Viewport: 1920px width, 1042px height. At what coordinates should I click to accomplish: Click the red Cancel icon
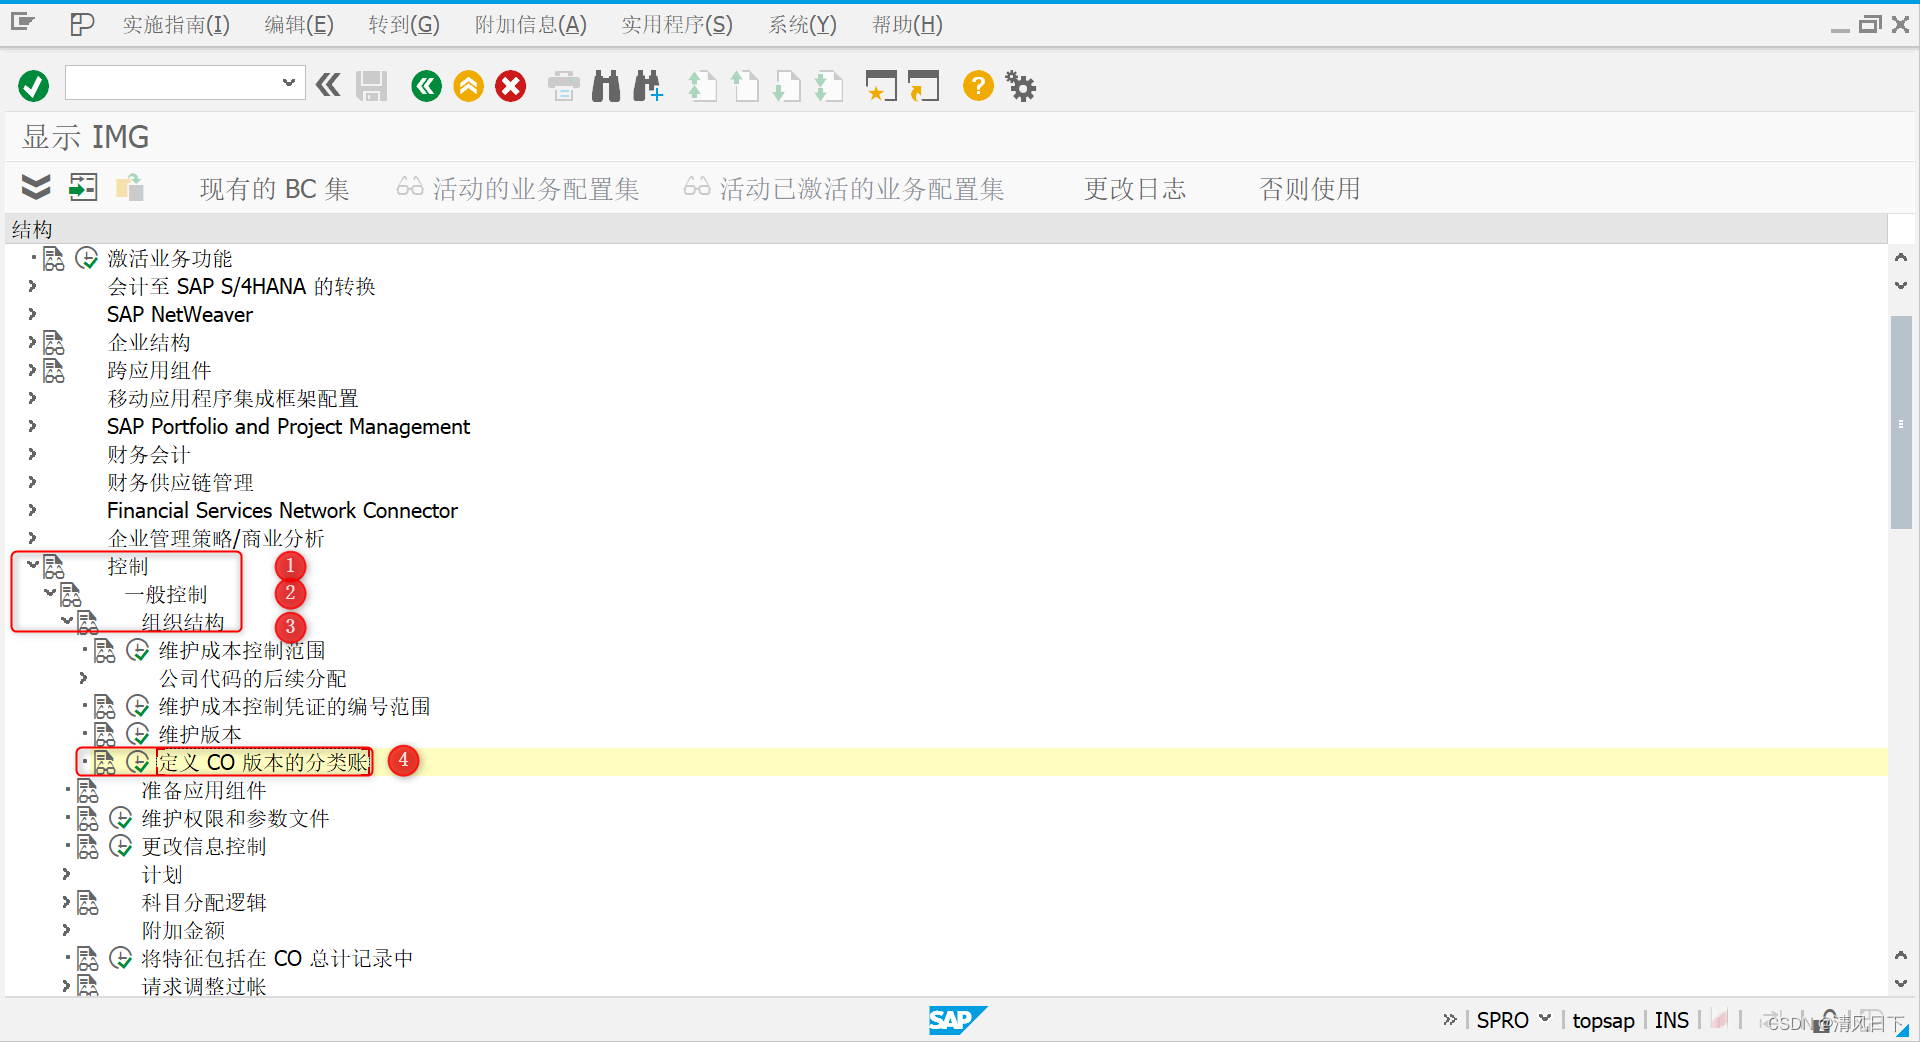click(511, 86)
